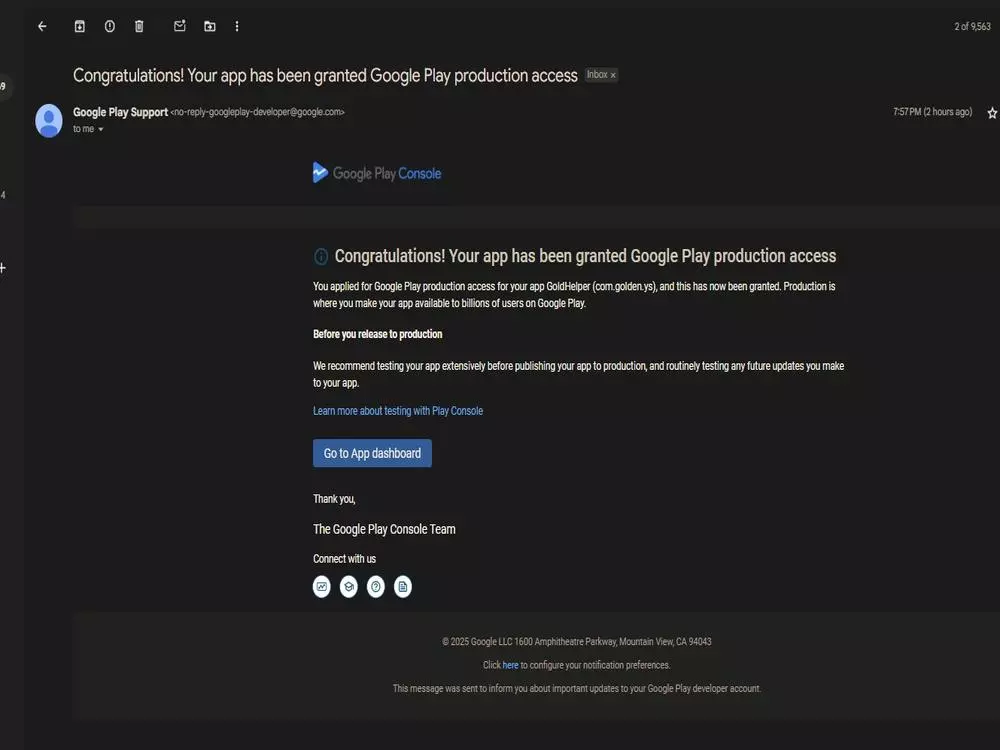Click the stats icon under Connect with us
The height and width of the screenshot is (750, 1000).
pyautogui.click(x=321, y=586)
